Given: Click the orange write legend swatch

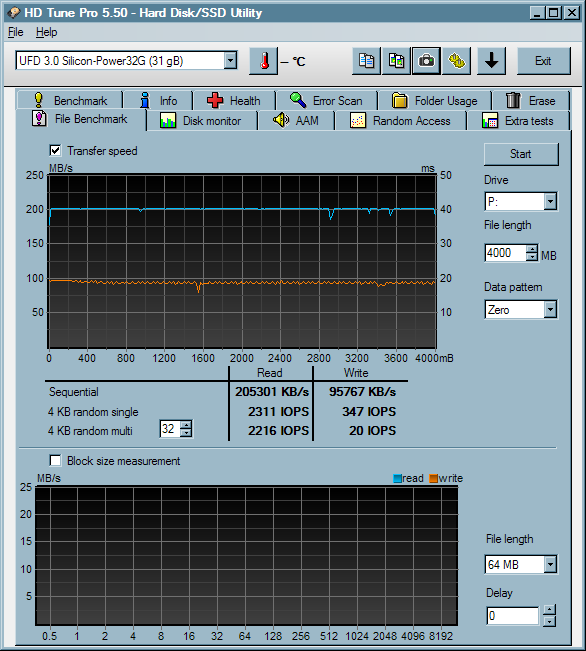Looking at the screenshot, I should (434, 478).
